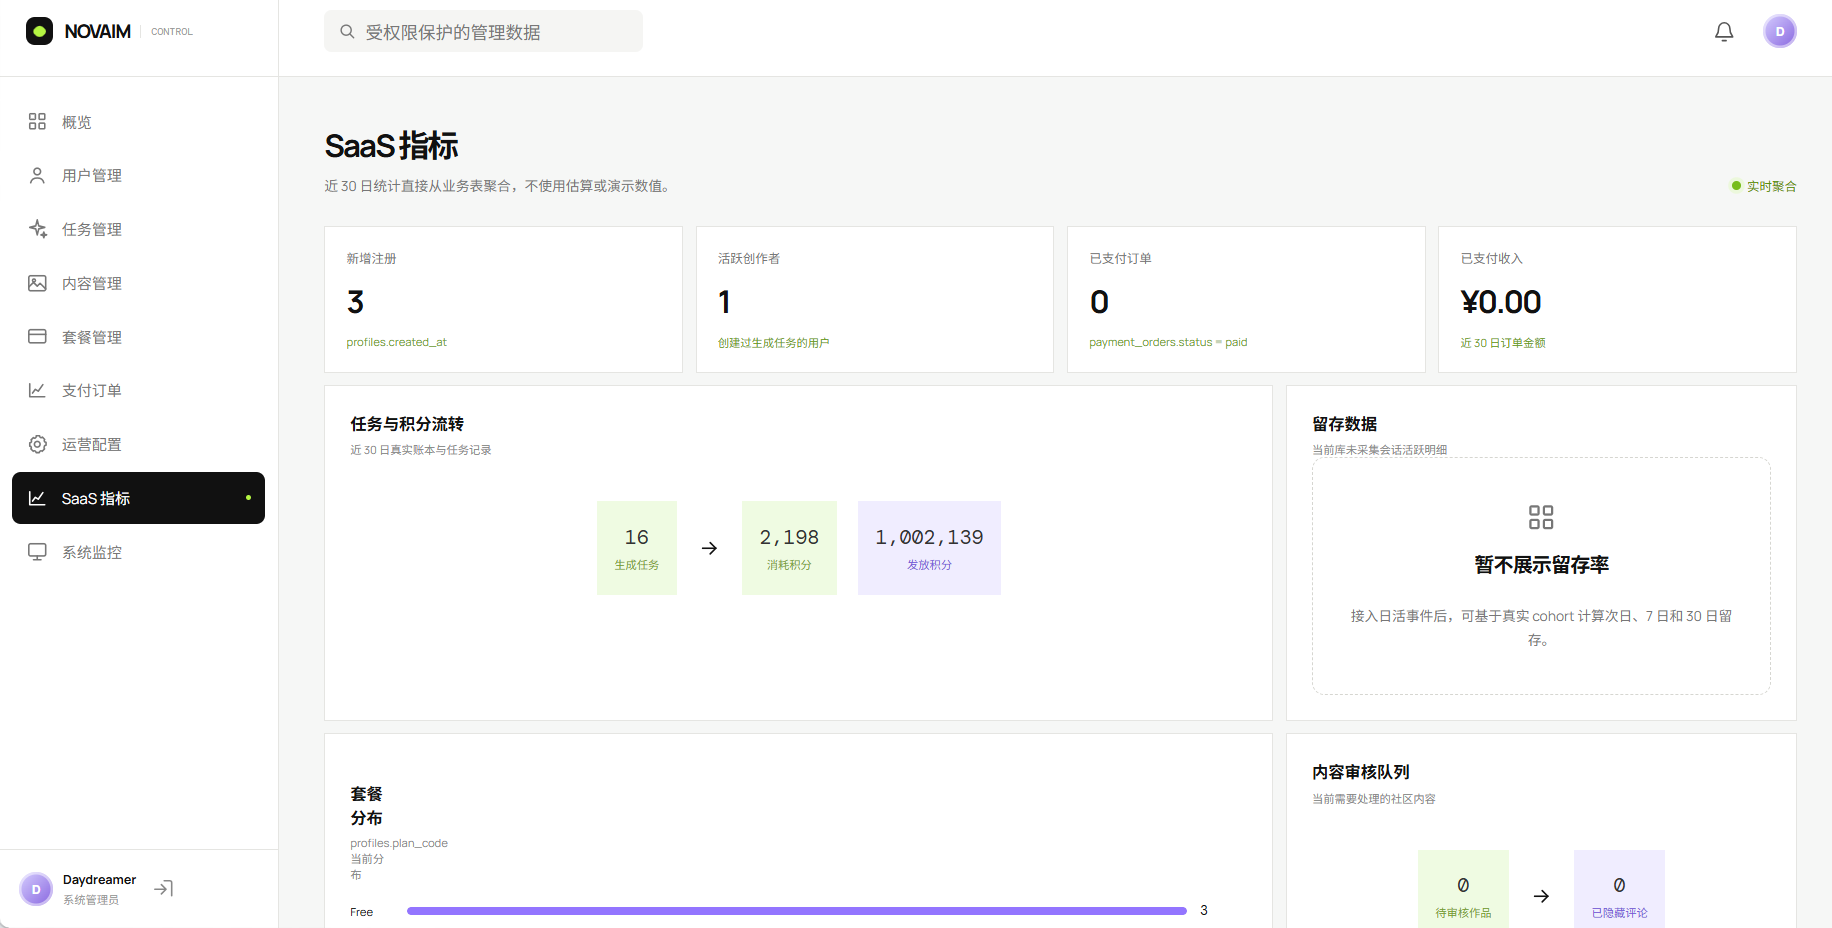
Task: Click the 已支付收入 ¥0.00 card
Action: (1617, 299)
